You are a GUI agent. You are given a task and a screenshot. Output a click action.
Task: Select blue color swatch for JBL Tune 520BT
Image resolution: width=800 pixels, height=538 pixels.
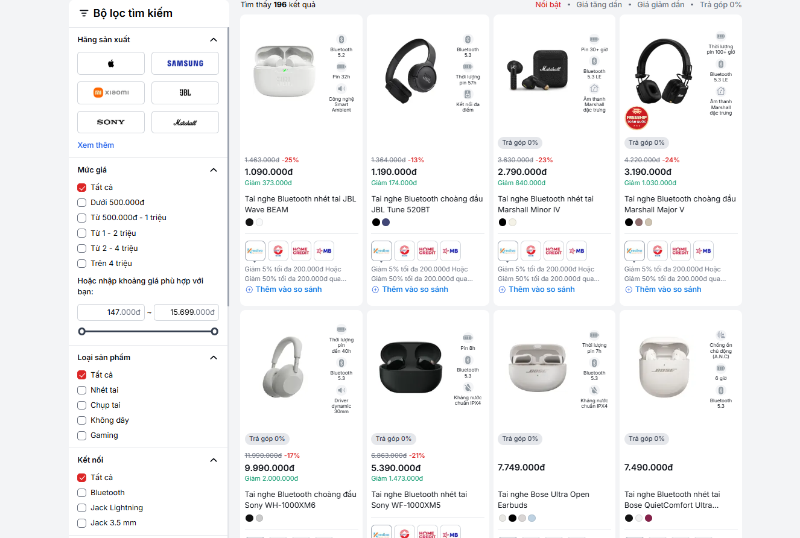click(x=386, y=222)
